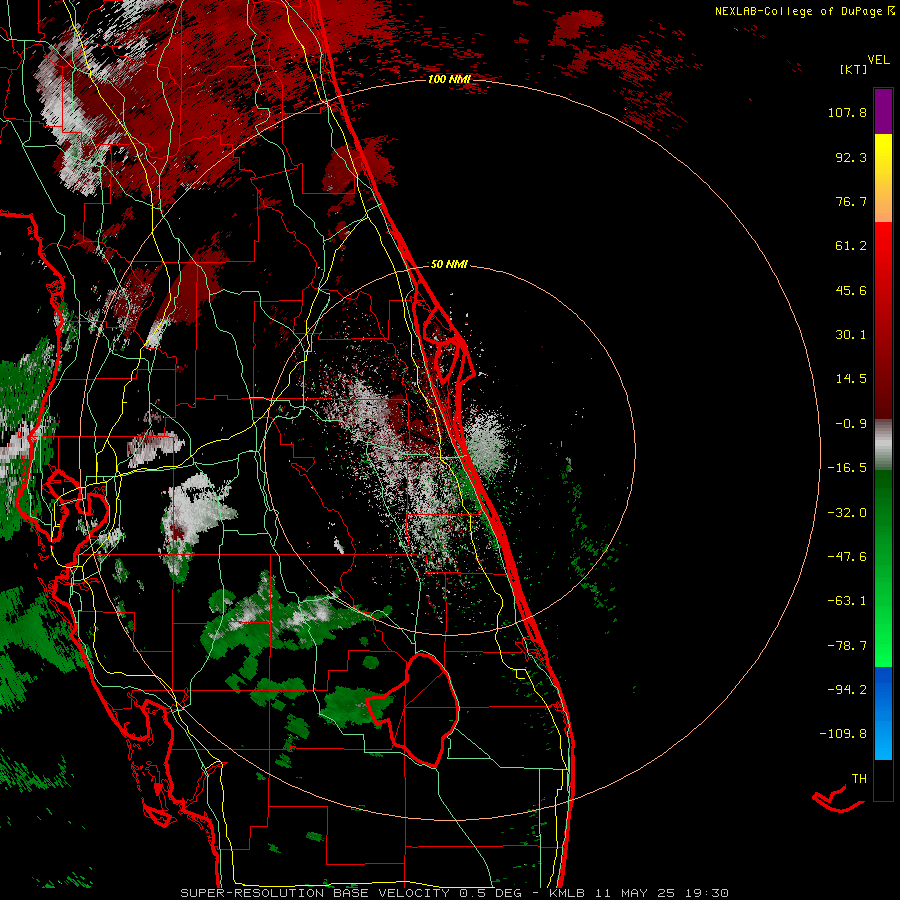The height and width of the screenshot is (900, 900).
Task: Select the 14.5 velocity scale value
Action: tap(851, 379)
